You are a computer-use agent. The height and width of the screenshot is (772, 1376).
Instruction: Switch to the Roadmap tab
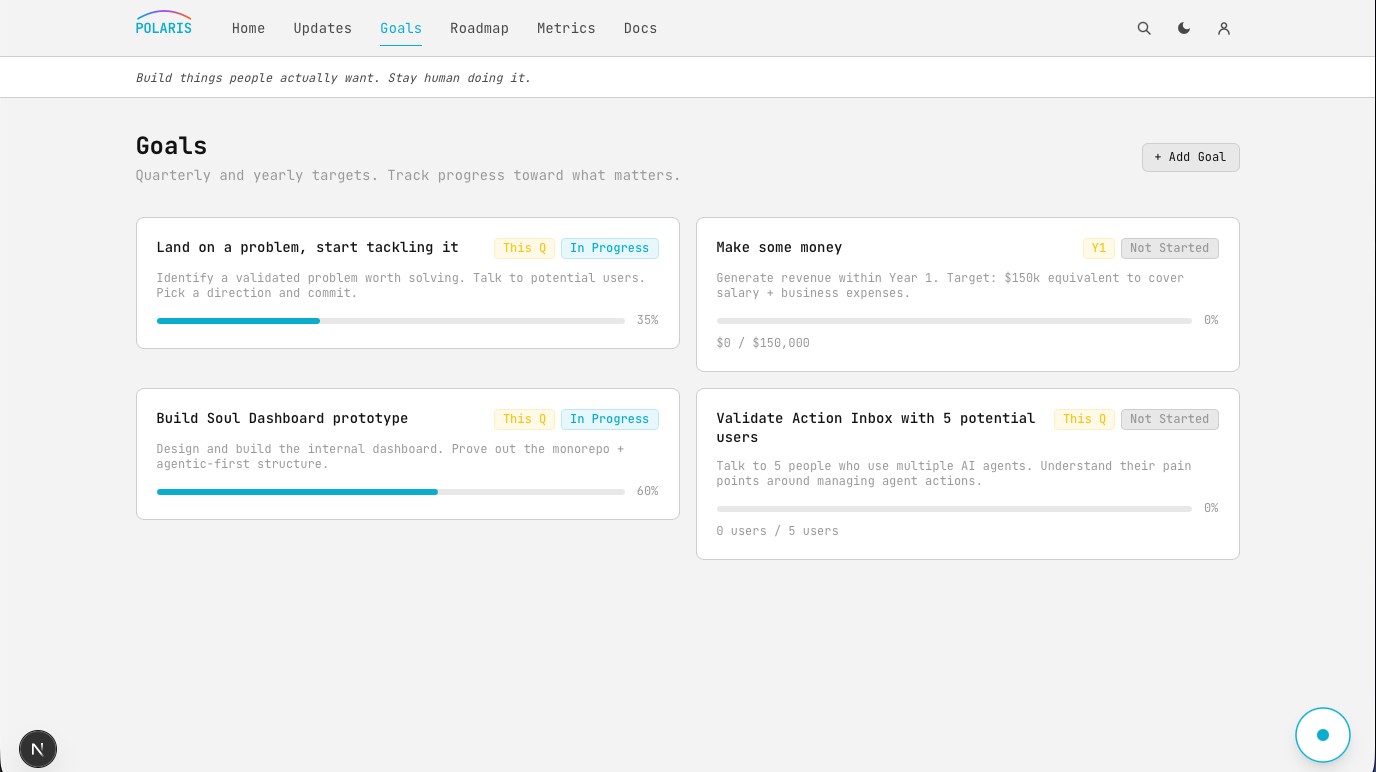(x=479, y=28)
